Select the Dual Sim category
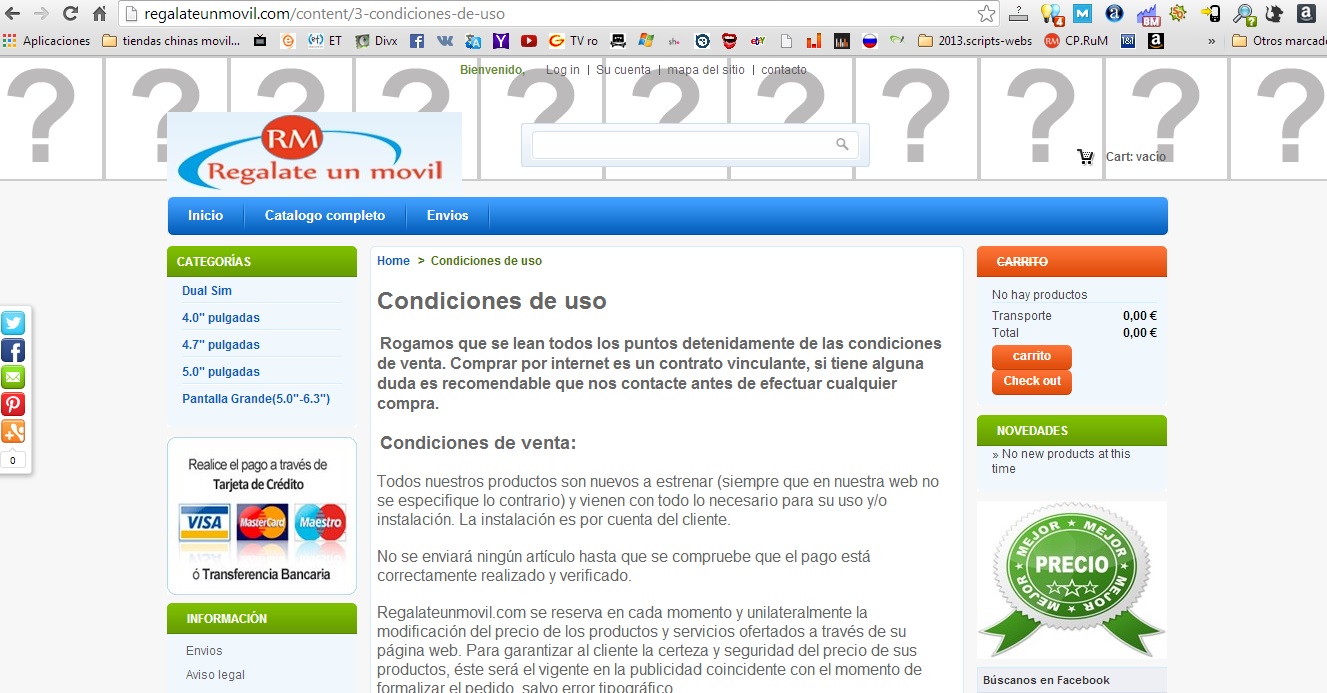 point(207,291)
